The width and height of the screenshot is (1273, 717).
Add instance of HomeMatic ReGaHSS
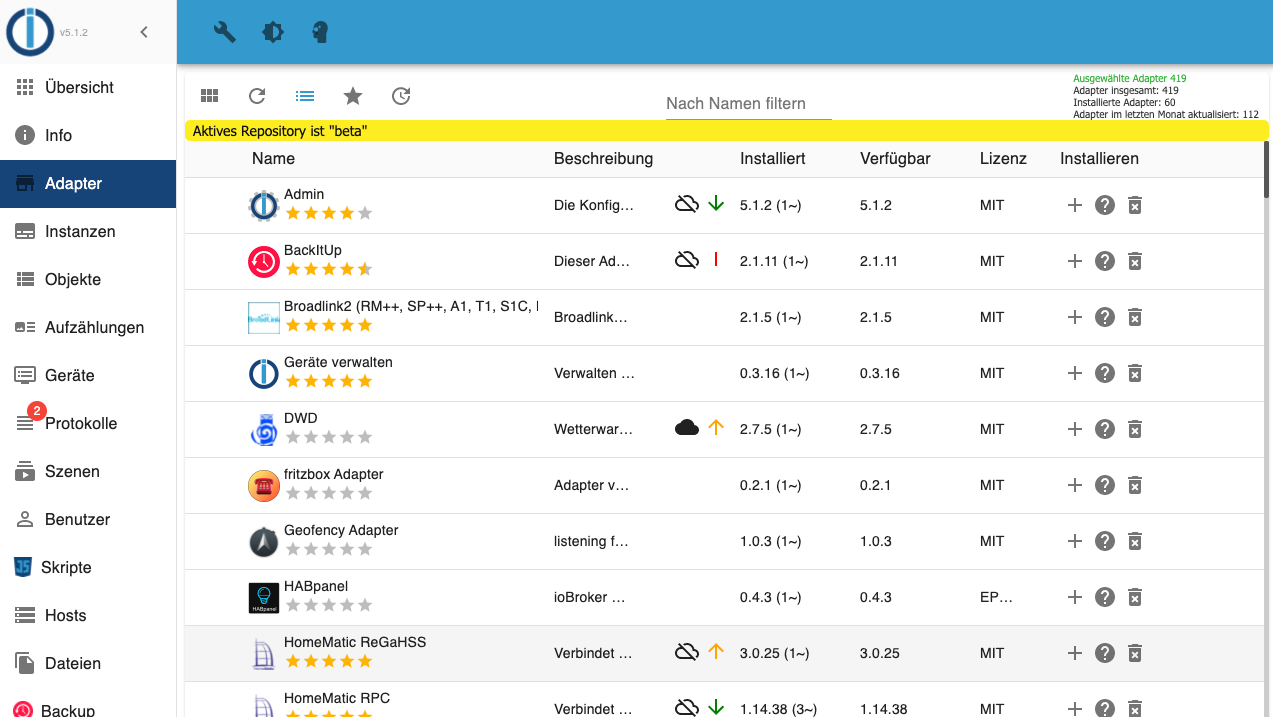point(1075,653)
